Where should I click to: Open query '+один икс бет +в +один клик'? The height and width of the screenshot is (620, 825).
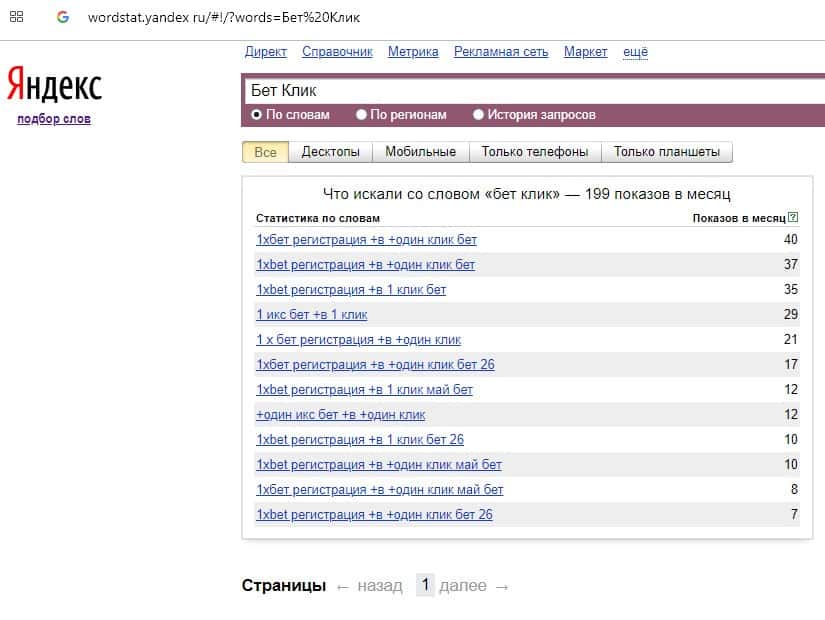[340, 415]
